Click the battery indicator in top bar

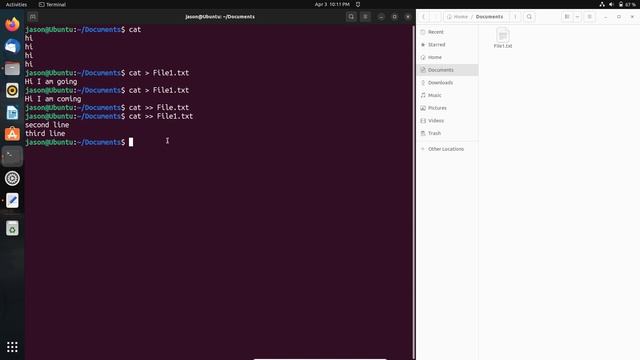click(x=627, y=4)
